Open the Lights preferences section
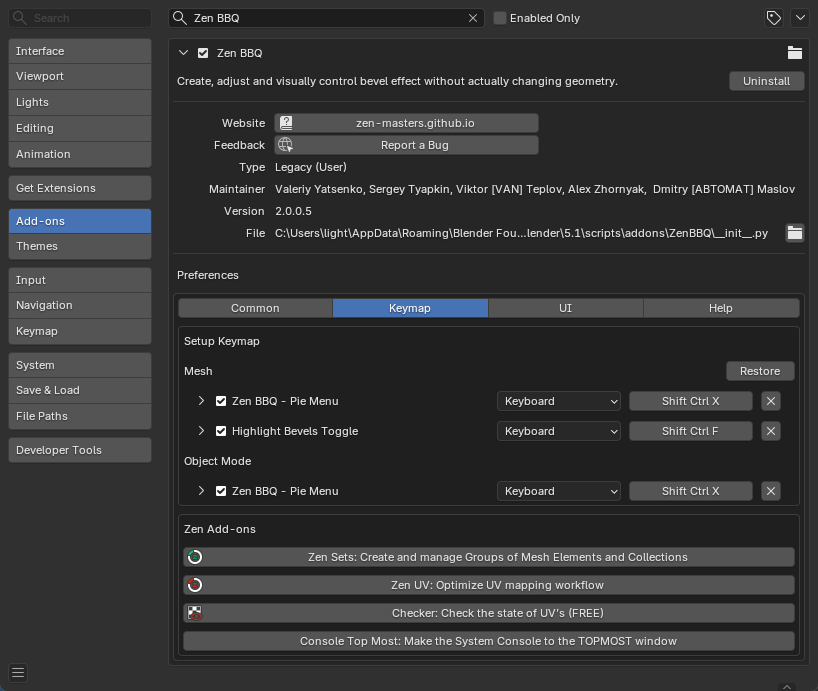Screen dimensions: 818x691 pos(80,102)
